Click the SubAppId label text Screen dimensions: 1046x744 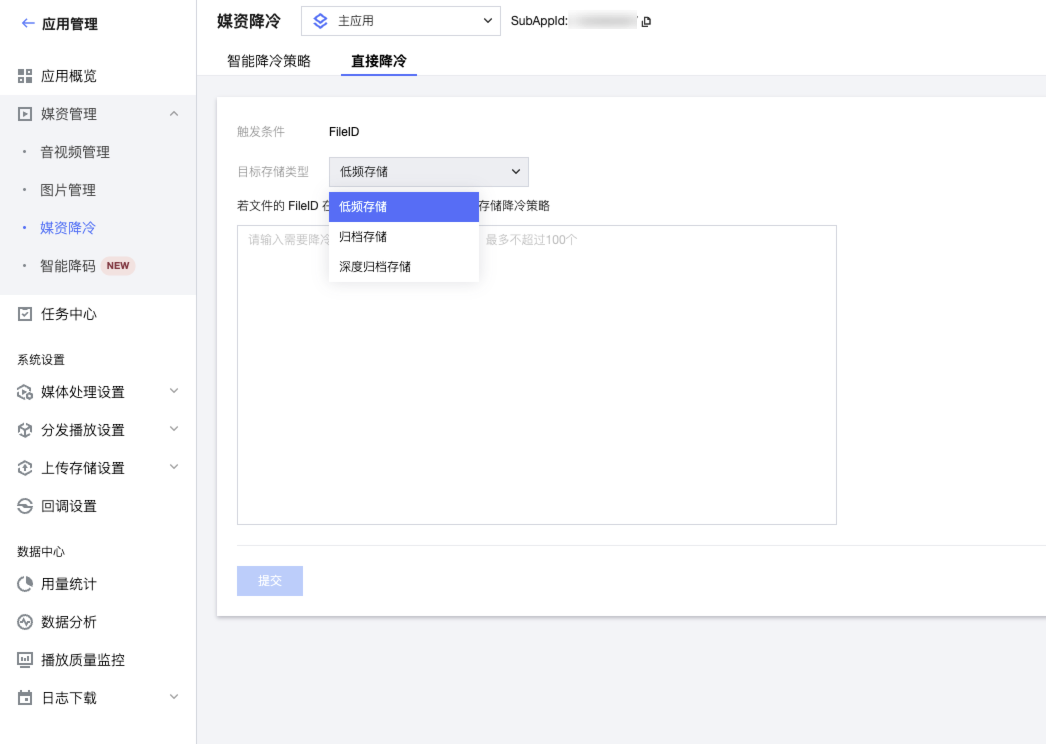pos(539,21)
